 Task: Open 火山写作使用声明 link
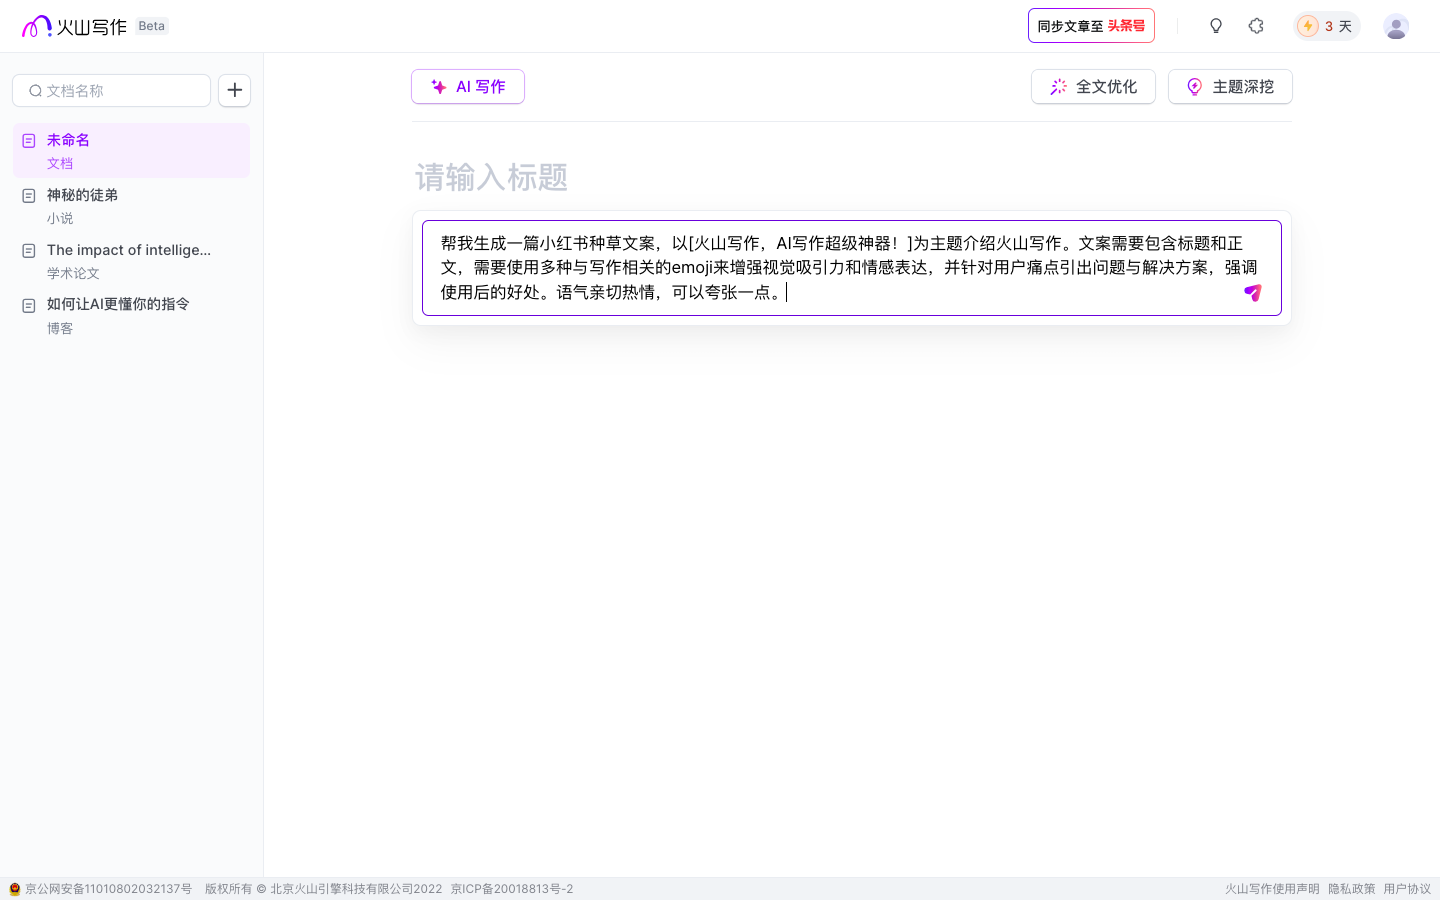pyautogui.click(x=1272, y=889)
